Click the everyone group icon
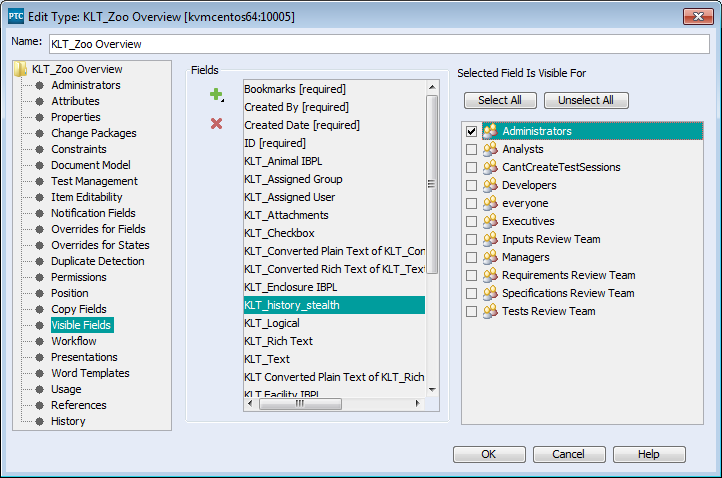Viewport: 722px width, 478px height. 490,203
